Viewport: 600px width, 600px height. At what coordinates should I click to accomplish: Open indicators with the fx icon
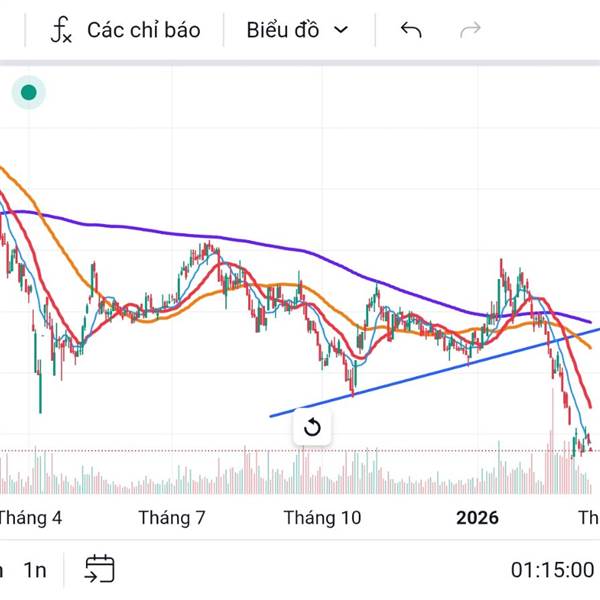point(62,30)
